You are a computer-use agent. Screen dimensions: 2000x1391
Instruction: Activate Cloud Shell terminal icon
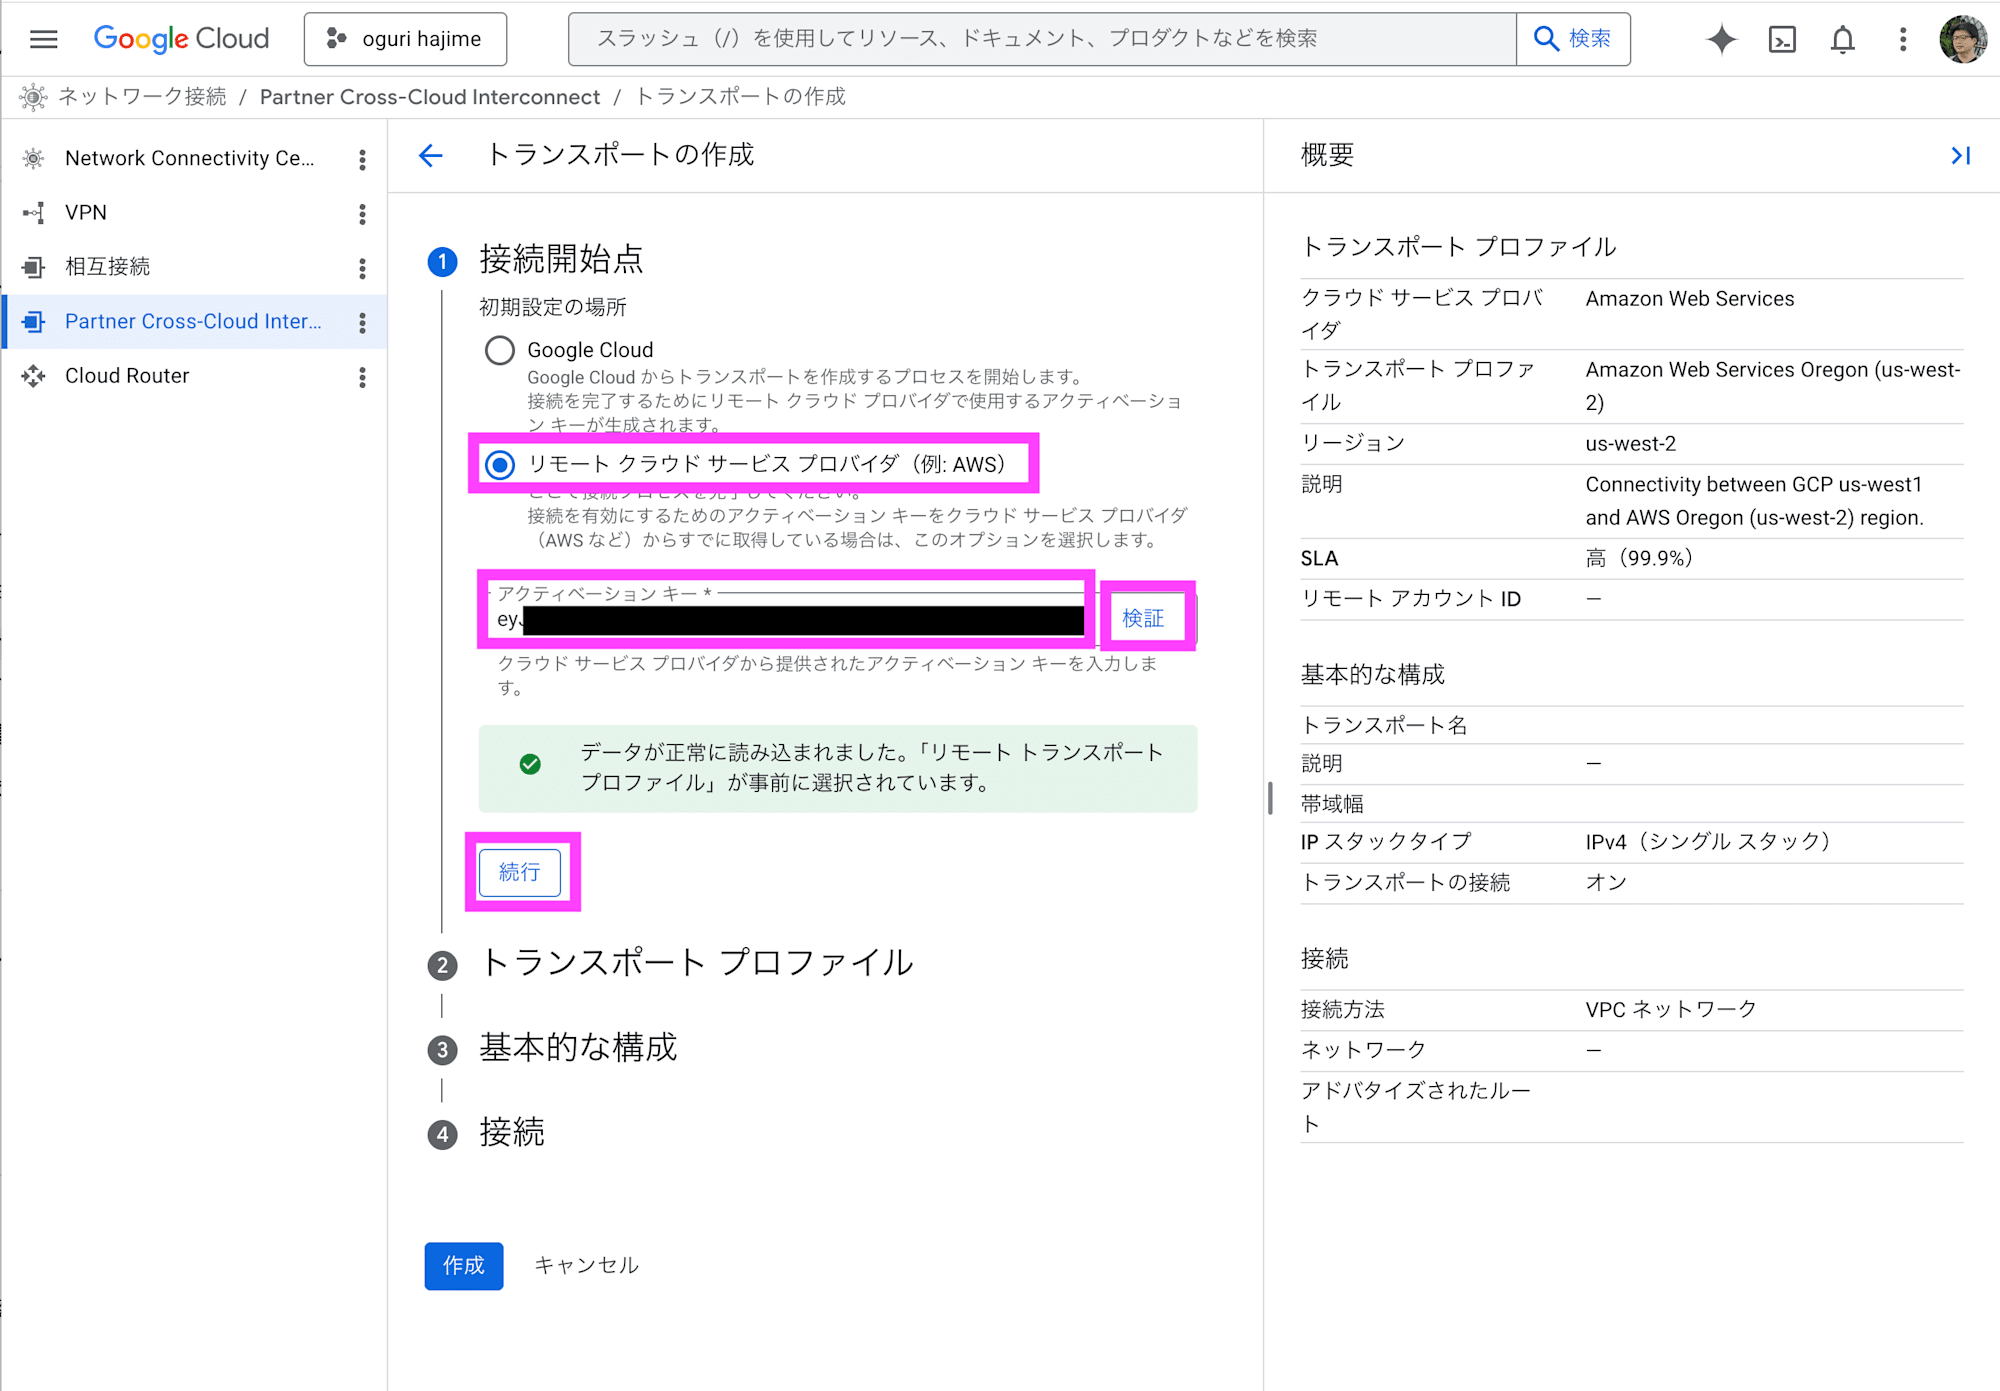pos(1782,39)
